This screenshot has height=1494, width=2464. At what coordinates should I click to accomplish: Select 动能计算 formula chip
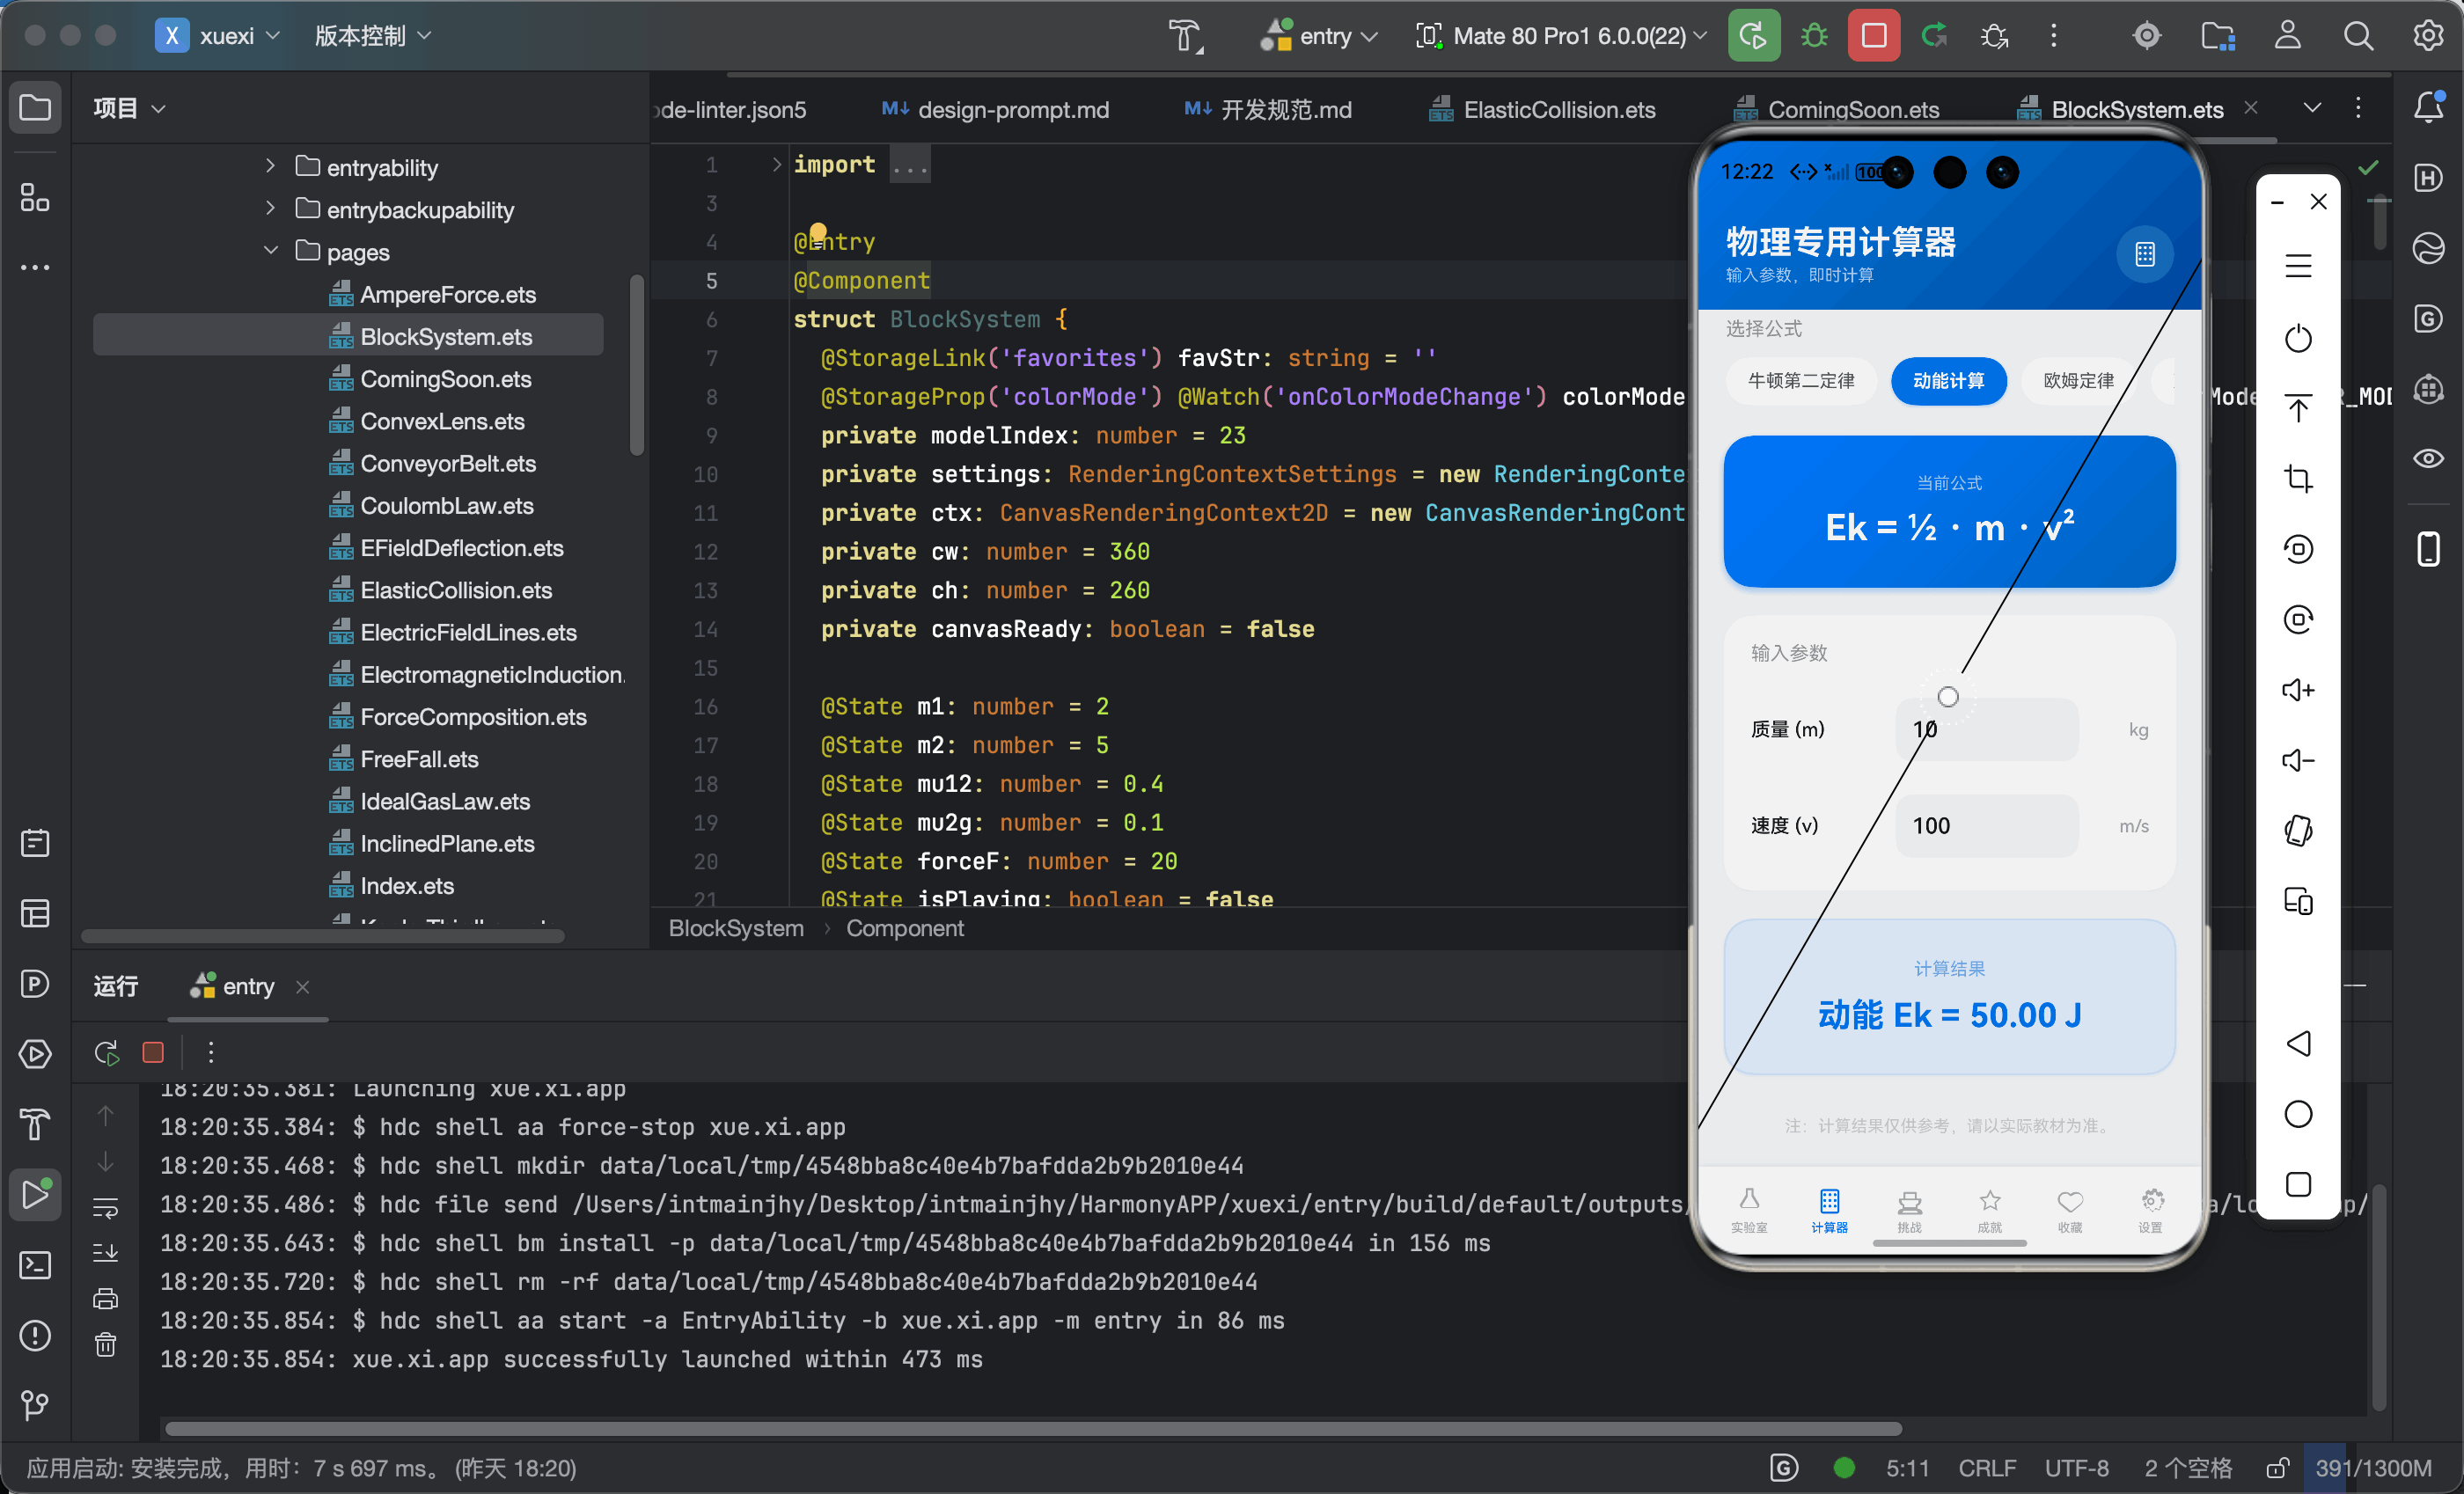[1948, 381]
